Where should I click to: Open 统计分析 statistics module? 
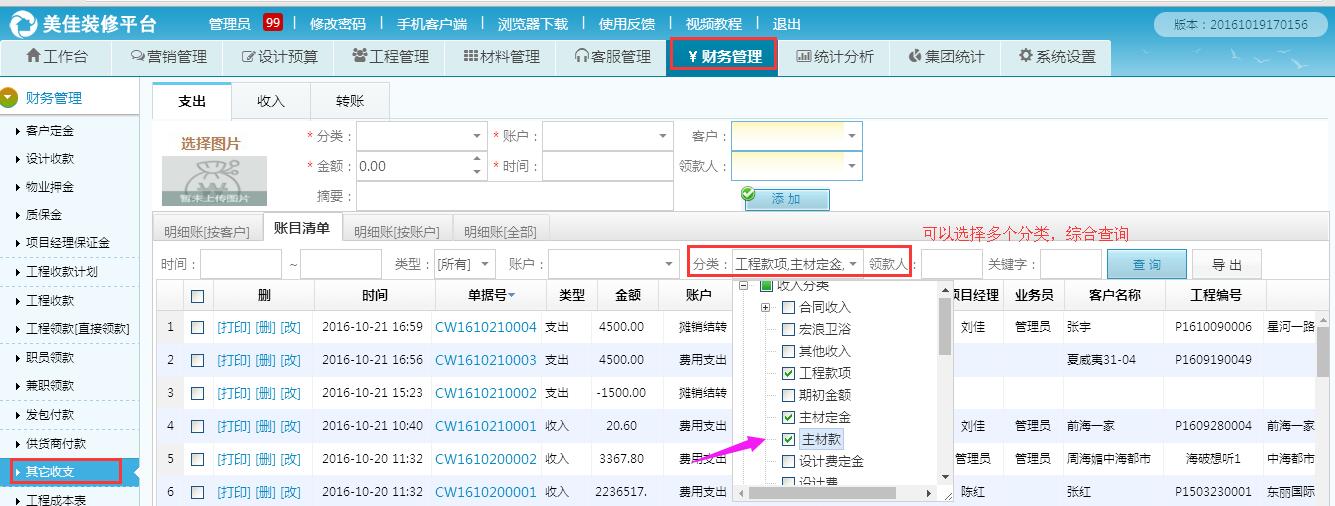coord(834,57)
